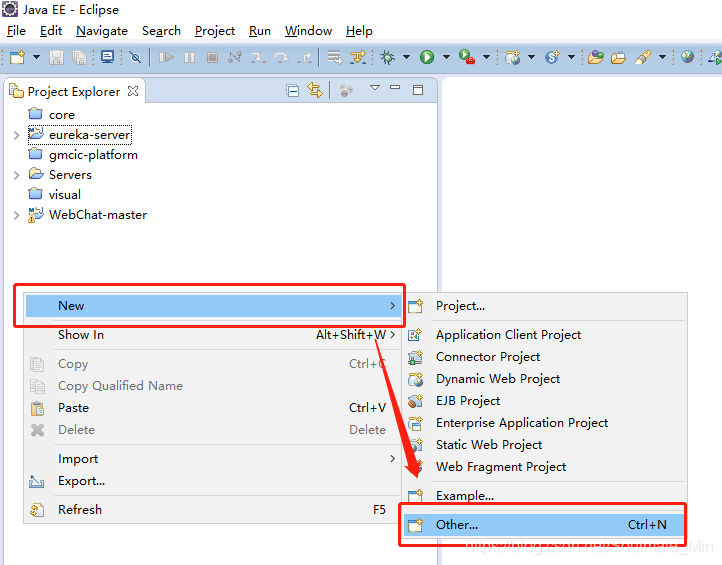Toggle Link with Editor in Project Explorer

315,90
